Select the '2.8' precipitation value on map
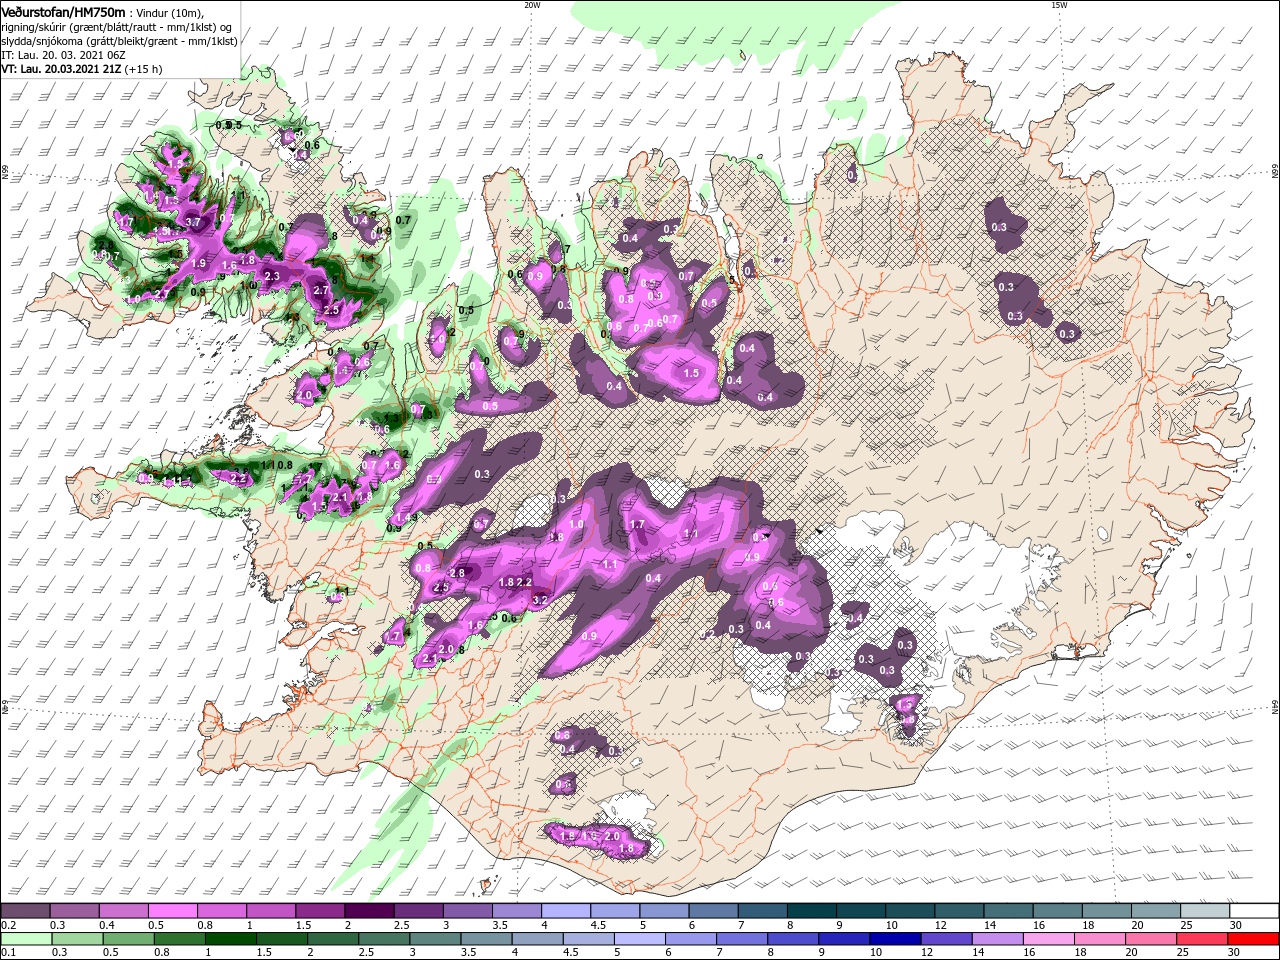This screenshot has width=1280, height=960. pyautogui.click(x=458, y=573)
